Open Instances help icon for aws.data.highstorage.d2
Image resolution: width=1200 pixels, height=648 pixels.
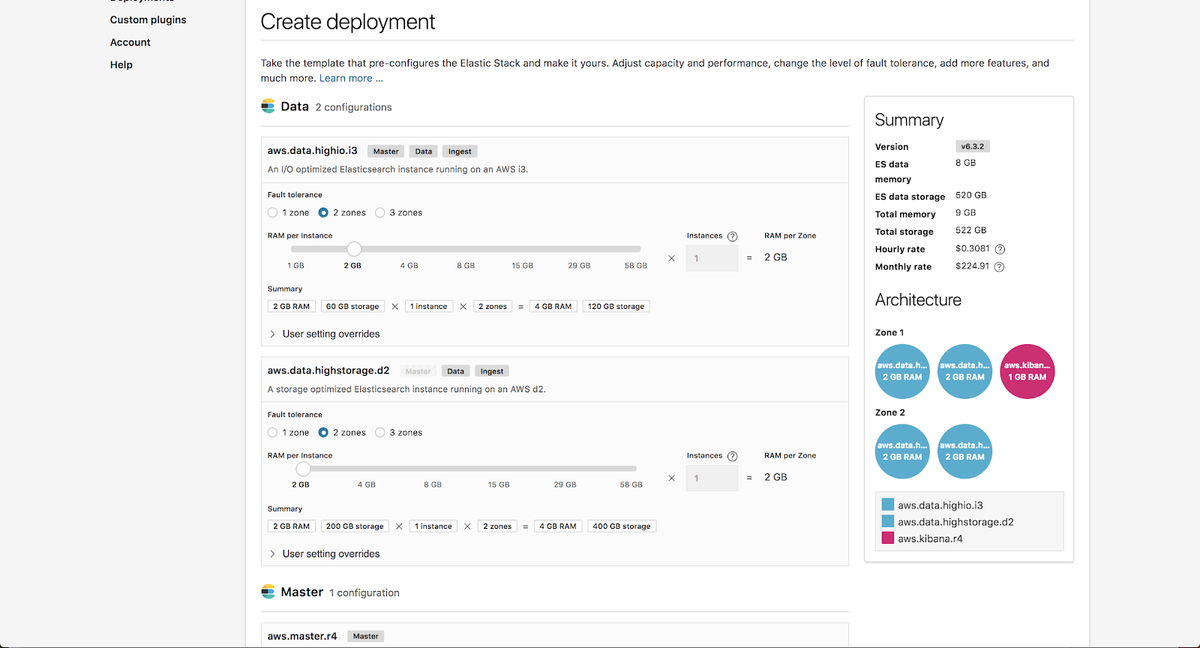pos(732,456)
